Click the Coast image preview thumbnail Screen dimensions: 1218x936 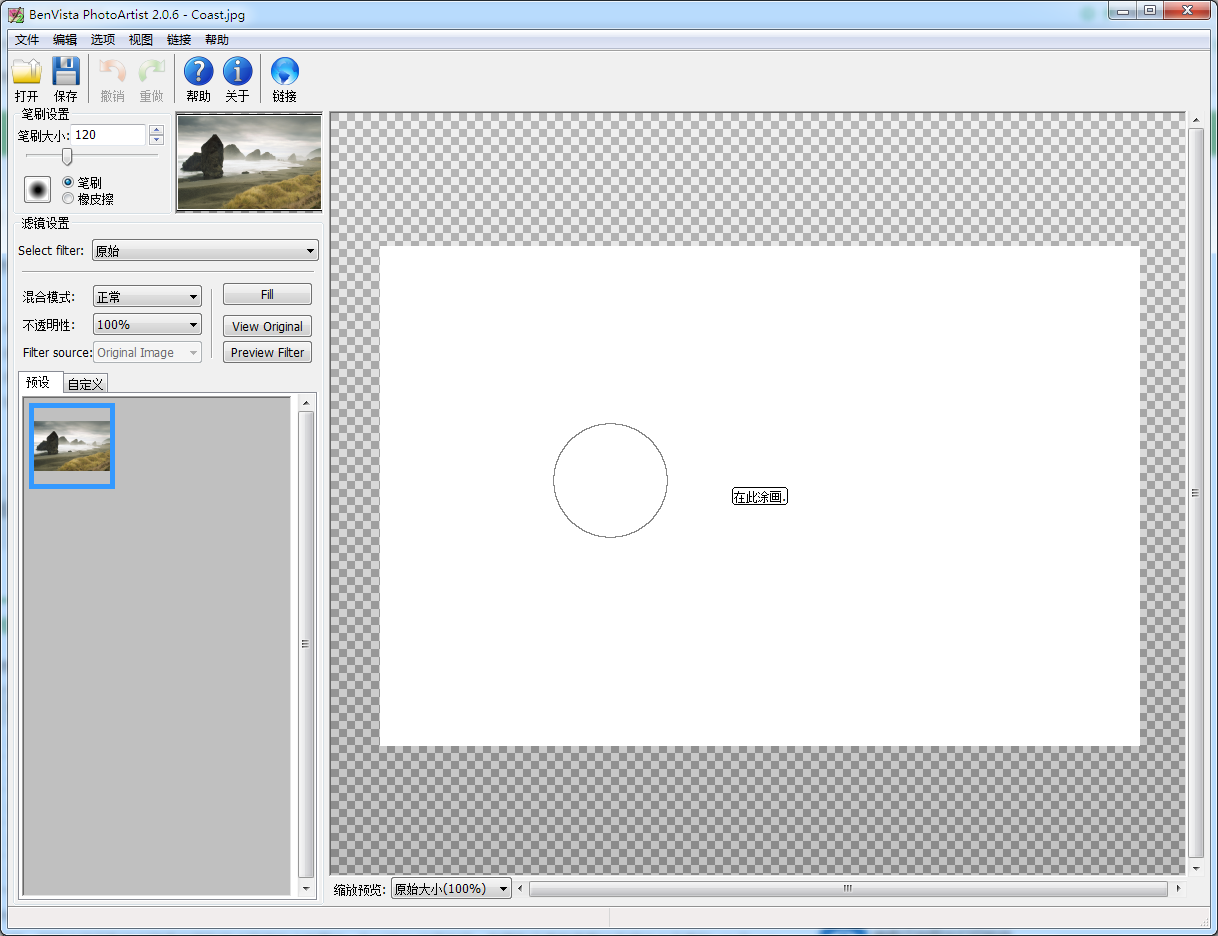[x=250, y=162]
